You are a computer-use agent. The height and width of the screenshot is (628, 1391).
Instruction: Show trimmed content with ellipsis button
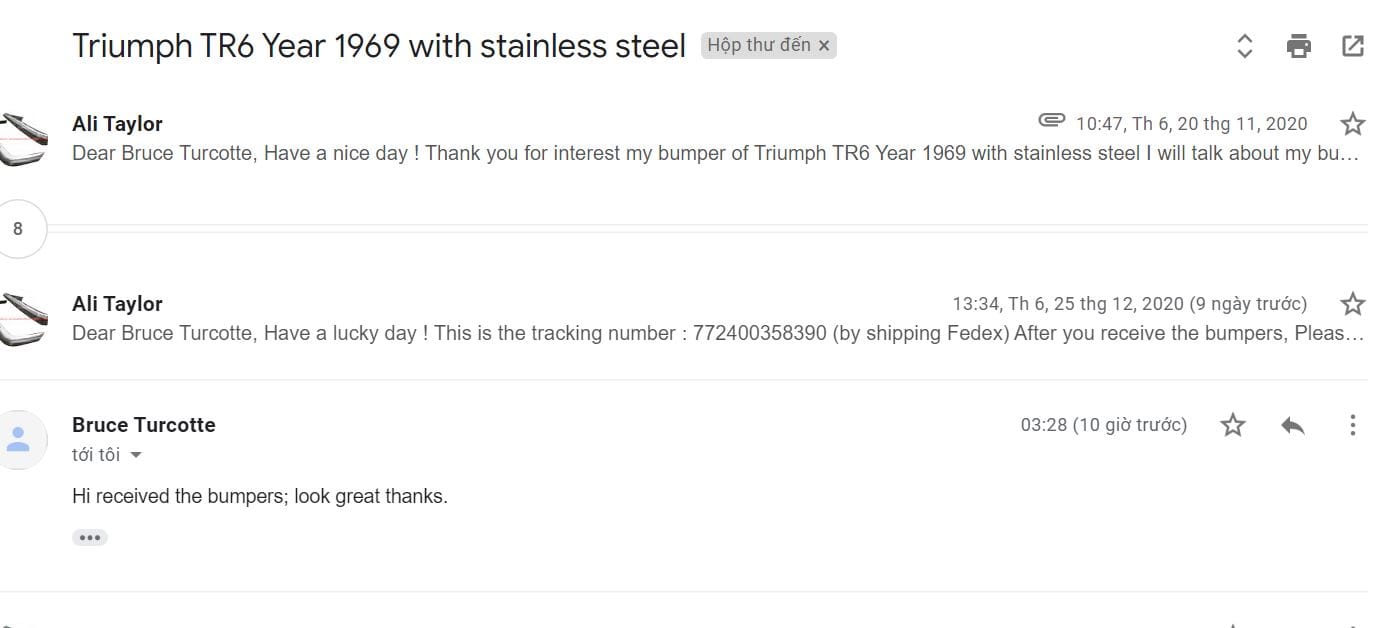click(90, 538)
